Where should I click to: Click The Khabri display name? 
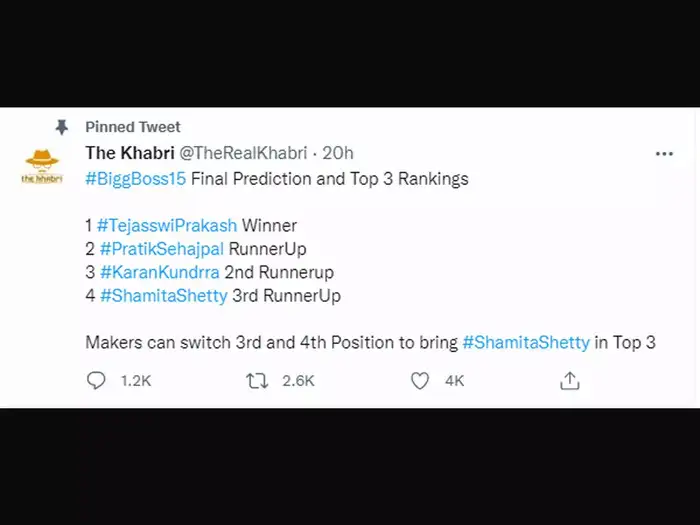point(129,153)
